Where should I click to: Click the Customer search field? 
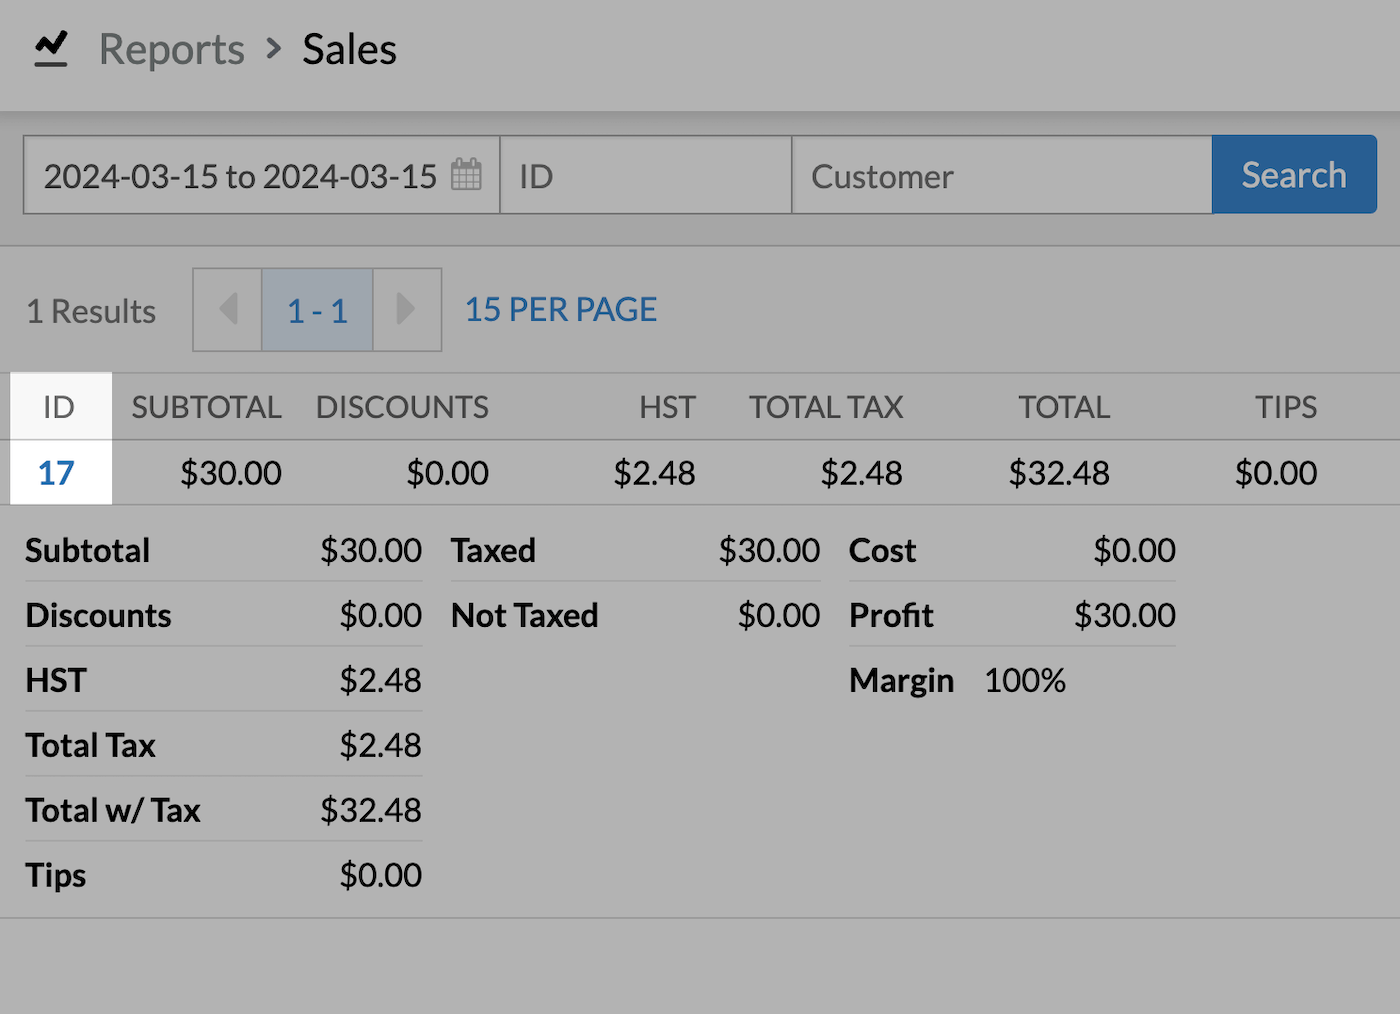1000,174
